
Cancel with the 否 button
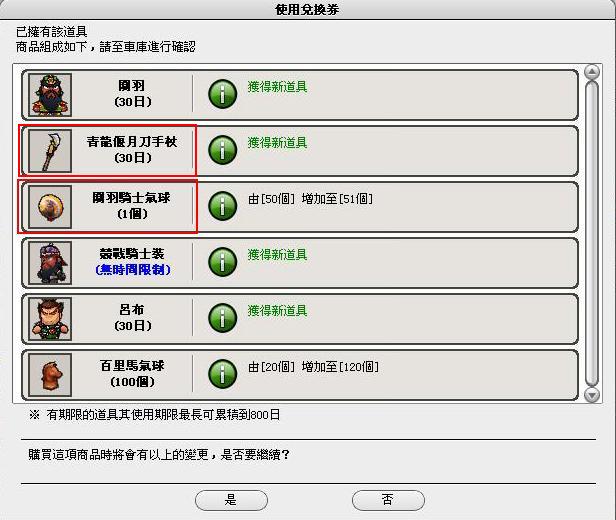[388, 500]
